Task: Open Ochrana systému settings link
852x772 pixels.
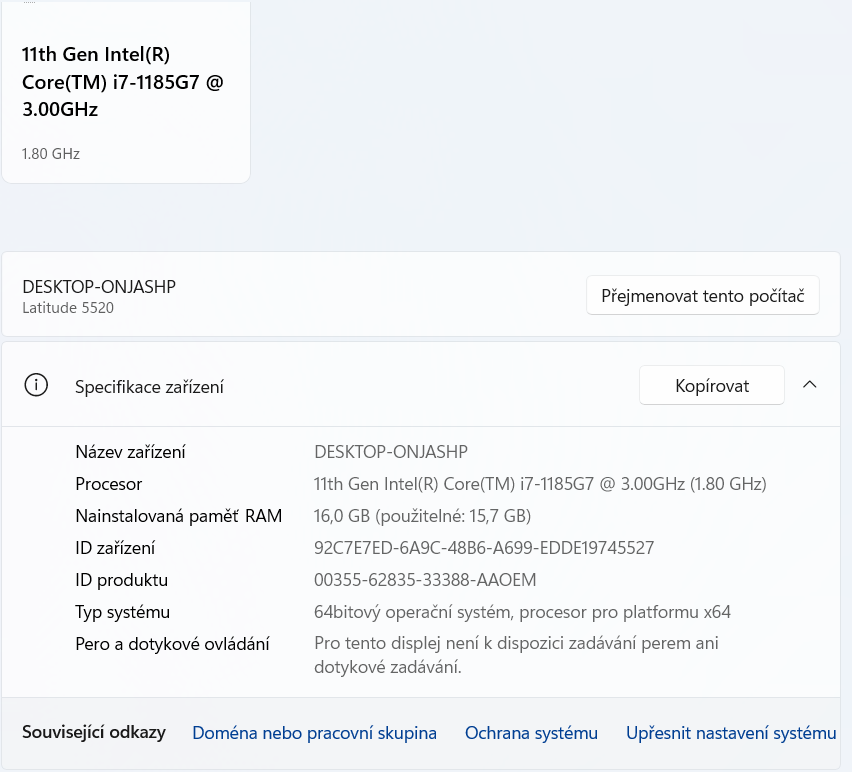Action: (x=531, y=733)
